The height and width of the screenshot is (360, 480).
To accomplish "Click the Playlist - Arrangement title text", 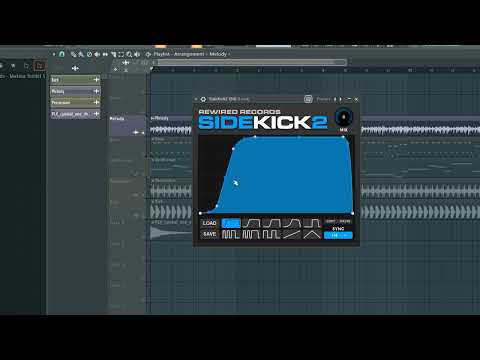I will click(x=179, y=54).
